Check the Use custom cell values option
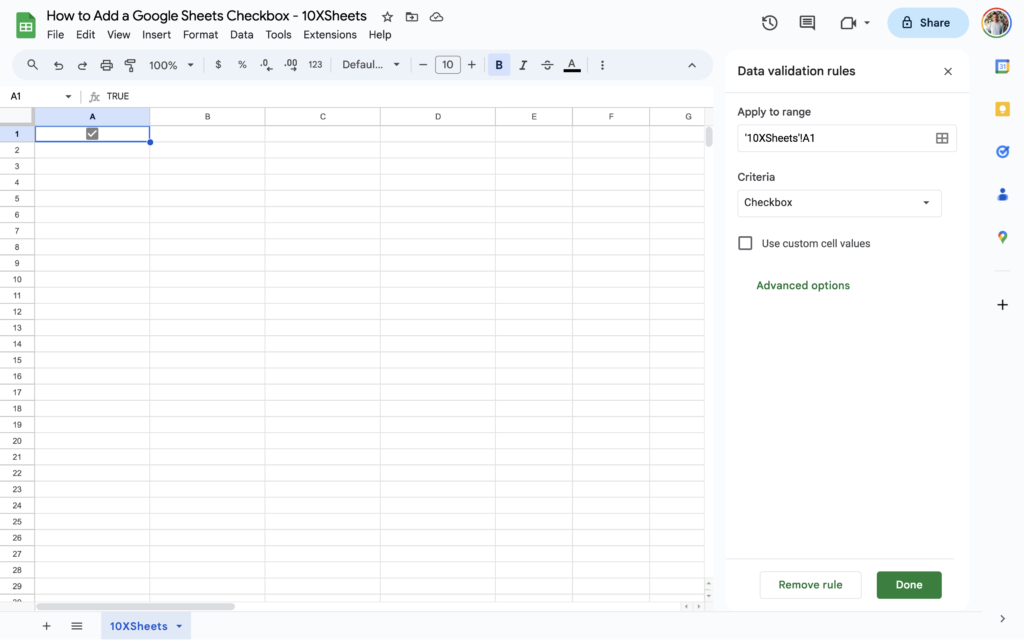This screenshot has height=640, width=1024. click(x=745, y=242)
